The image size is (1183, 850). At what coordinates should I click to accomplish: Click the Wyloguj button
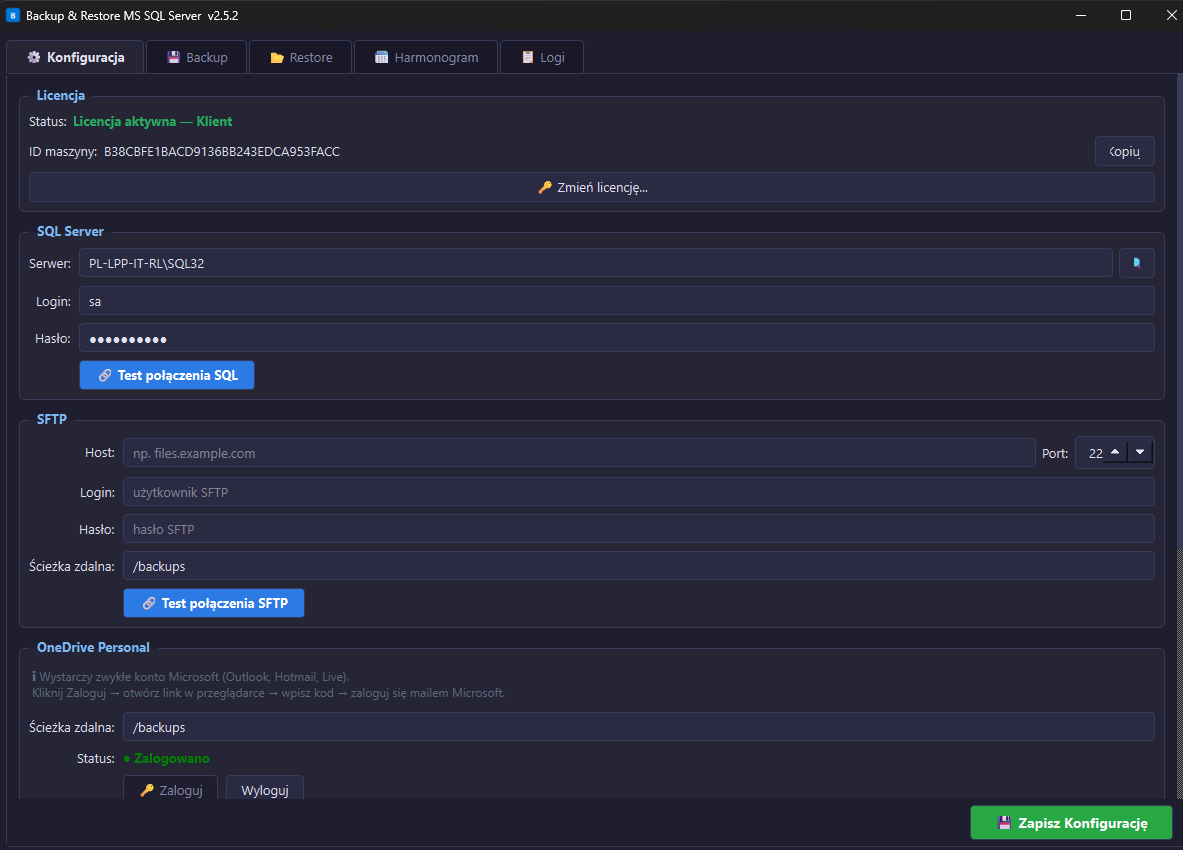pyautogui.click(x=264, y=789)
